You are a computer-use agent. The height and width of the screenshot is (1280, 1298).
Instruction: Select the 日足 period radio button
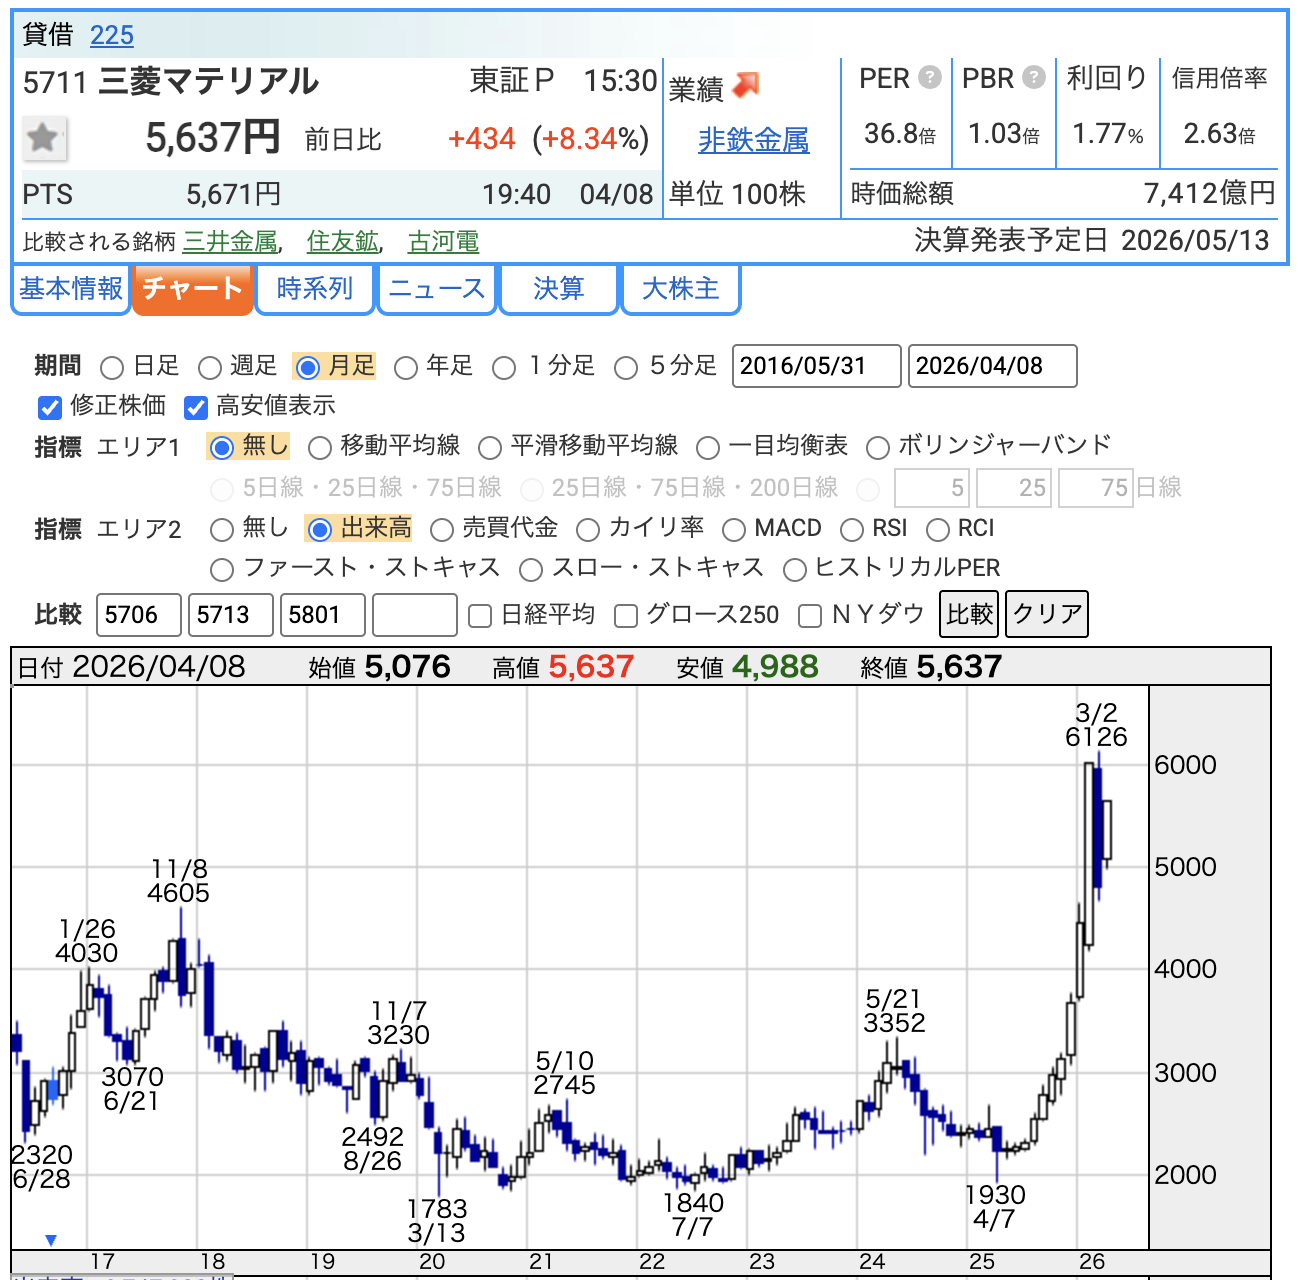[x=112, y=368]
